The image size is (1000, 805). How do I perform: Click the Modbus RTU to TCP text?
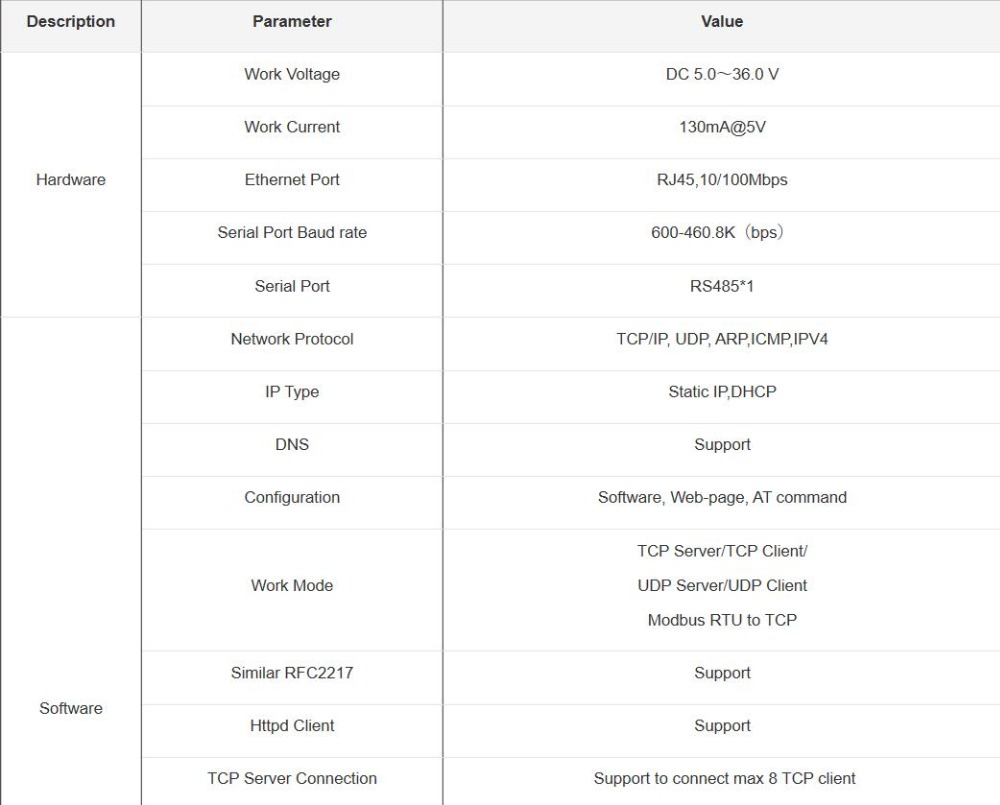click(722, 620)
